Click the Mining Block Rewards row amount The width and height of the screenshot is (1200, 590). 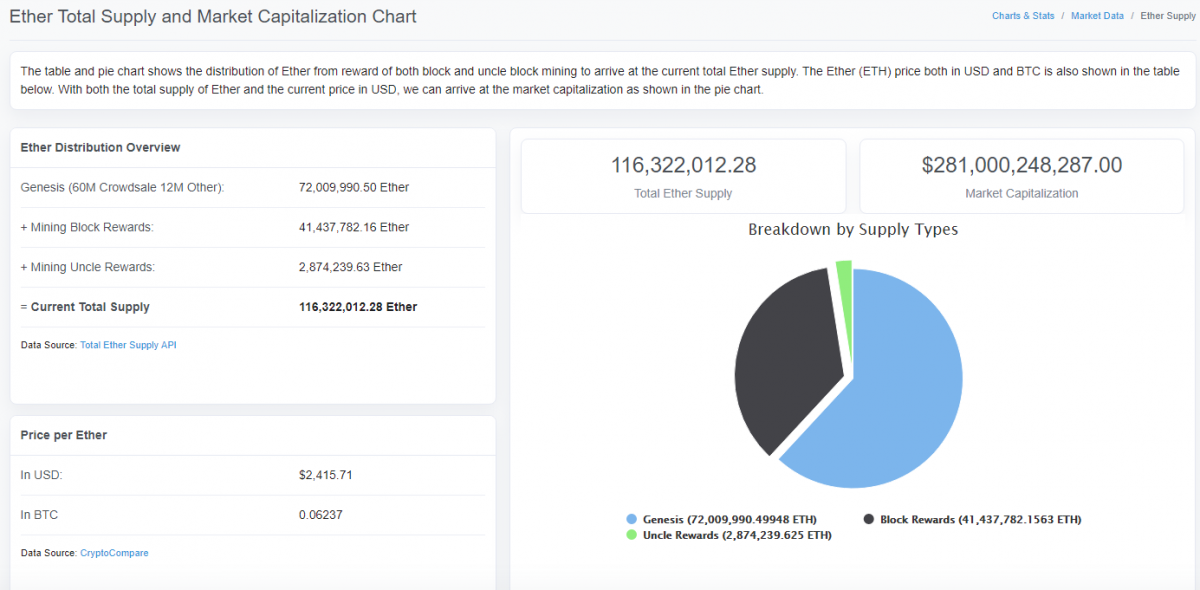[353, 227]
